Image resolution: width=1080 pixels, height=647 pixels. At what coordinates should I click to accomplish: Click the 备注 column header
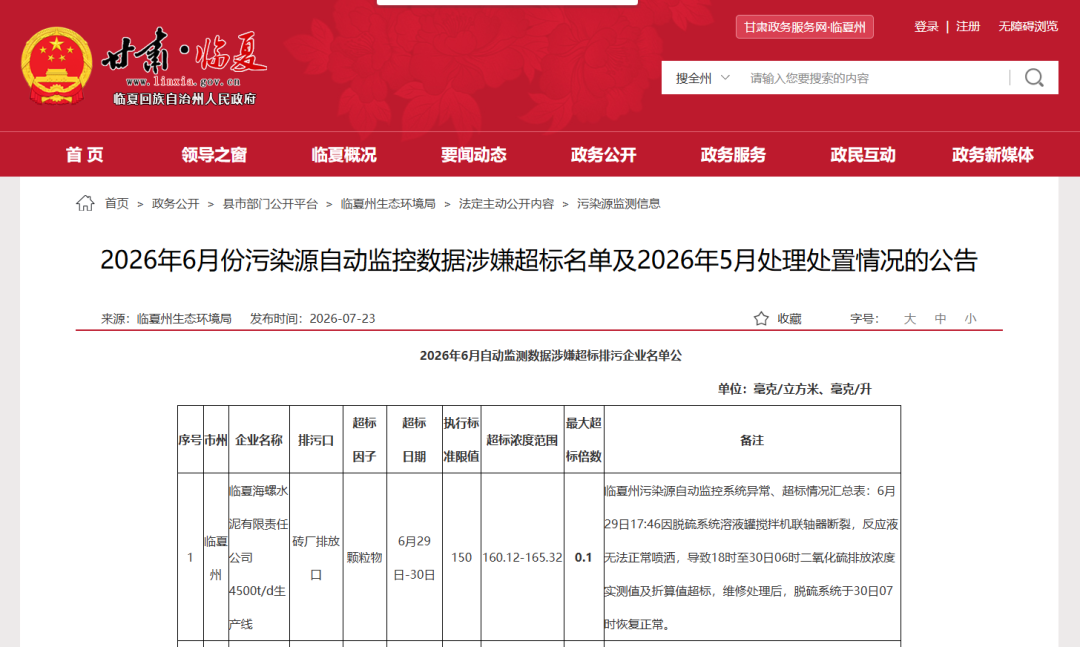click(751, 440)
